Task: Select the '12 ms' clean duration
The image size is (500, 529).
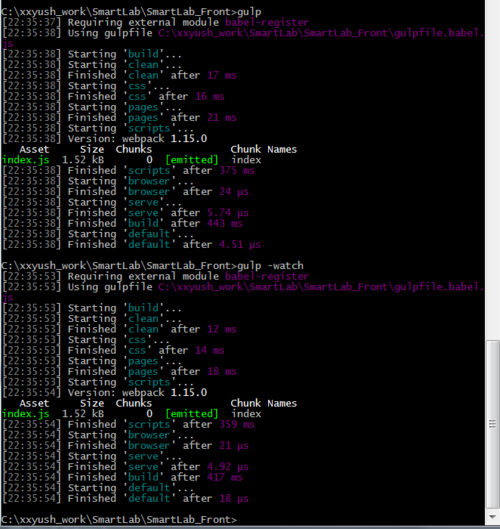Action: [x=222, y=329]
